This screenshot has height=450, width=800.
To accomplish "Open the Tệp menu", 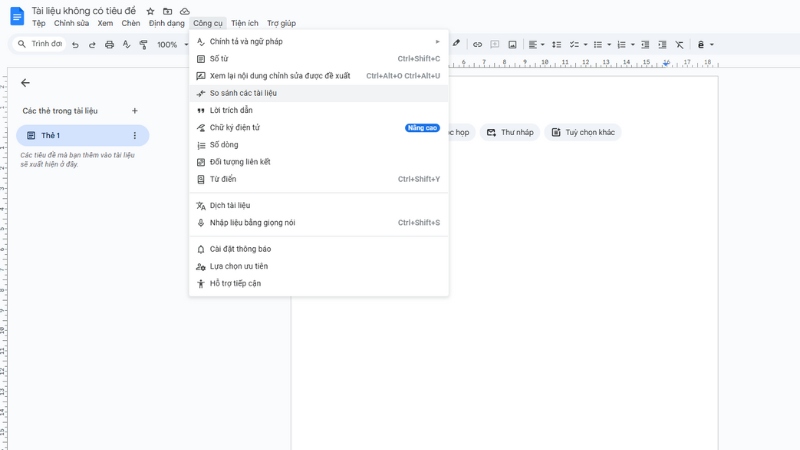I will [x=39, y=23].
